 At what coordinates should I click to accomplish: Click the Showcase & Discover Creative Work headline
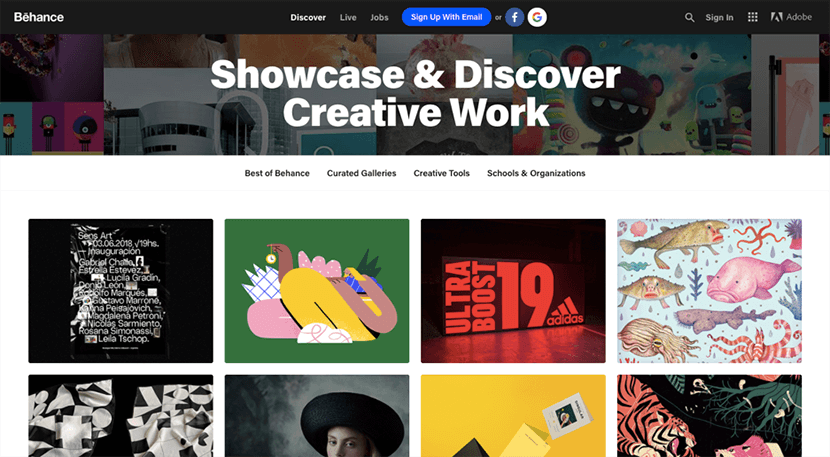coord(416,93)
